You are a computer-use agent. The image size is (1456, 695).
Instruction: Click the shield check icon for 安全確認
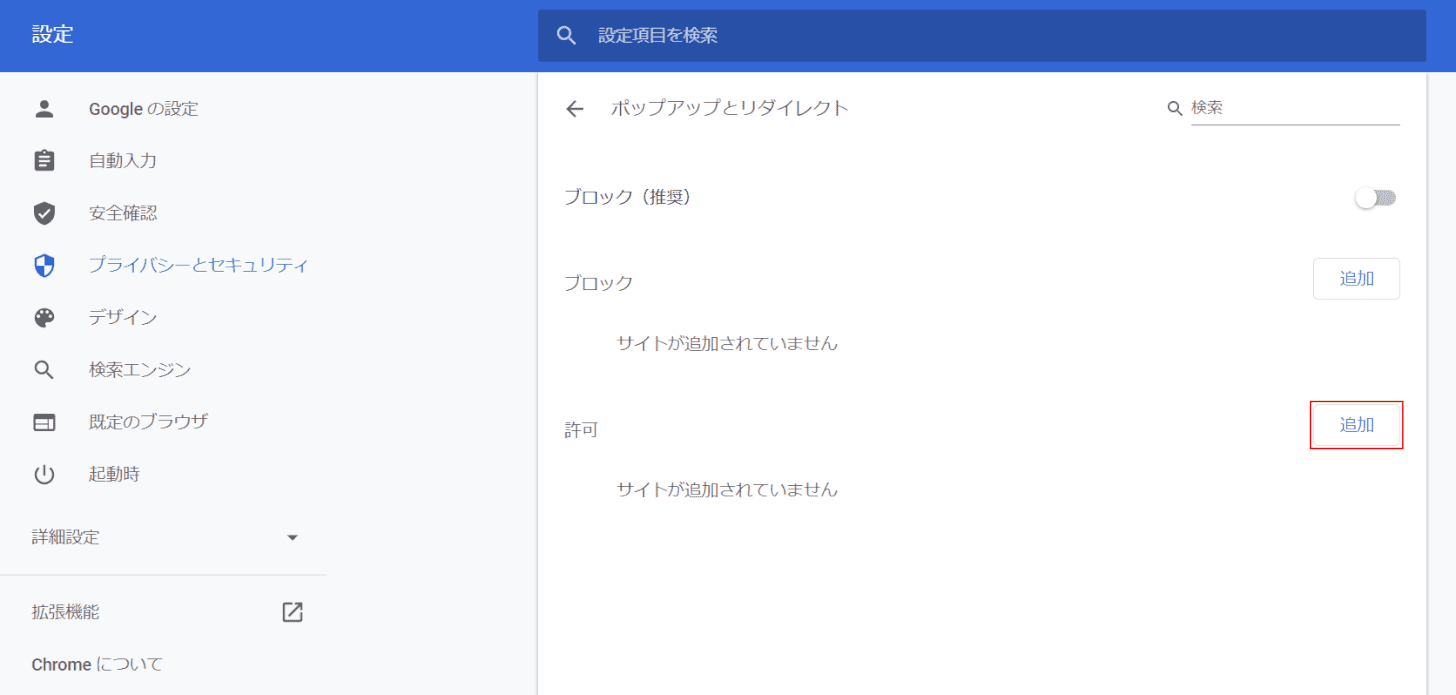44,213
